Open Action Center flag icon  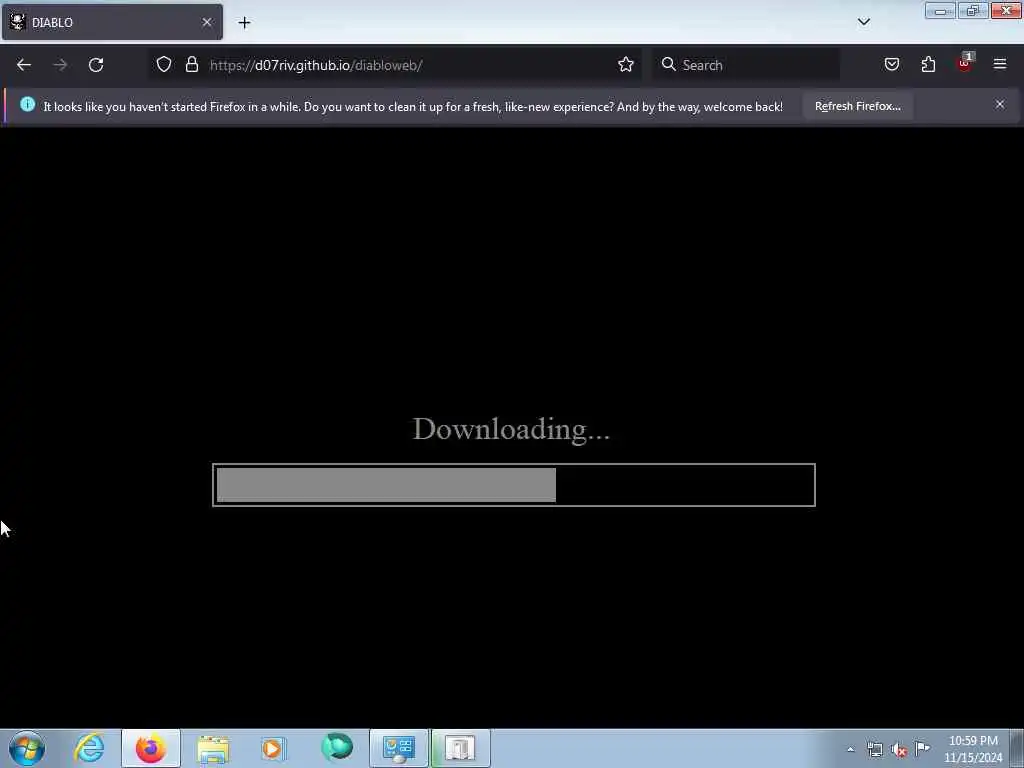click(922, 749)
